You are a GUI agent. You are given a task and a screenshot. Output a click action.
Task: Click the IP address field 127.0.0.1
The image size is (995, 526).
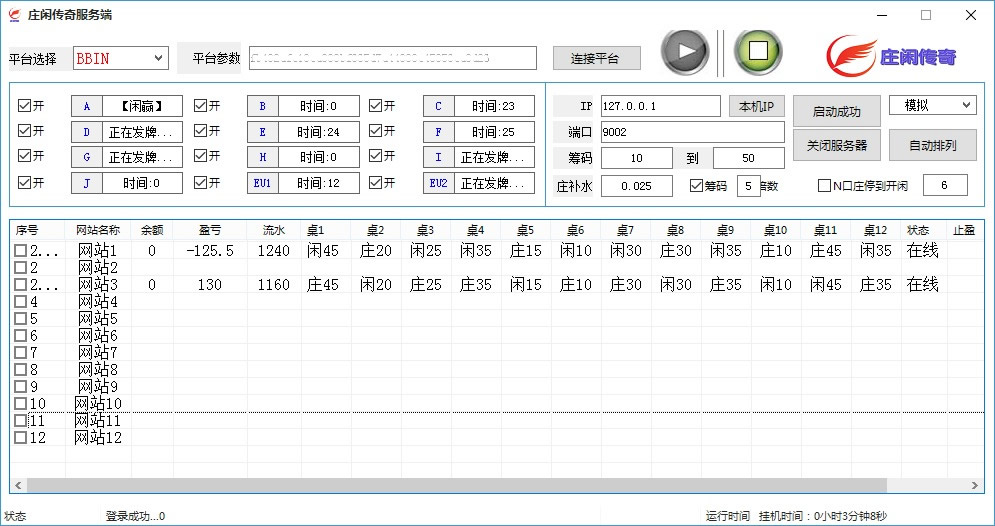click(659, 106)
